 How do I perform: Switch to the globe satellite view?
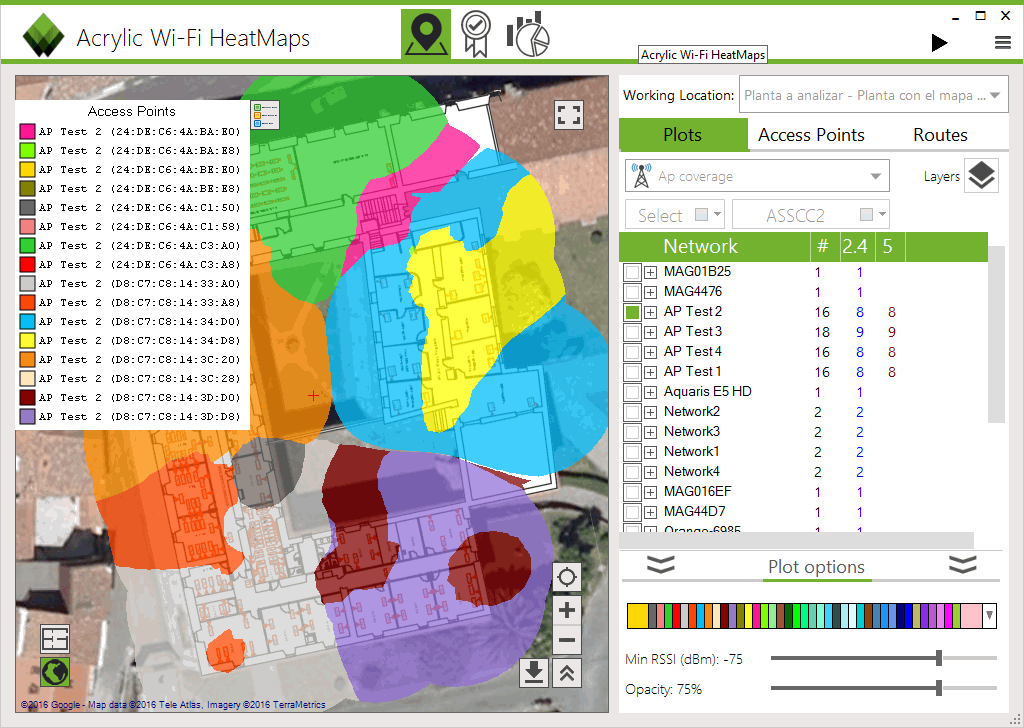(55, 671)
